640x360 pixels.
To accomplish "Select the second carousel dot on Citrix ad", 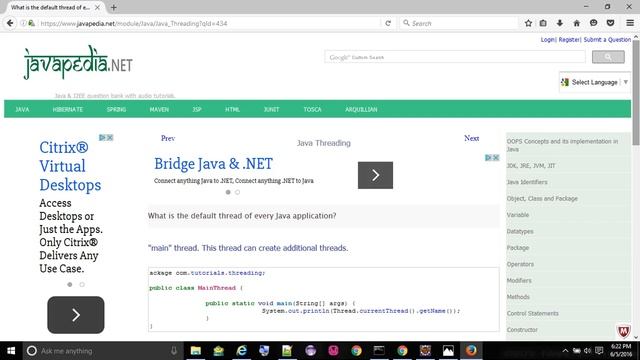I will (82, 284).
